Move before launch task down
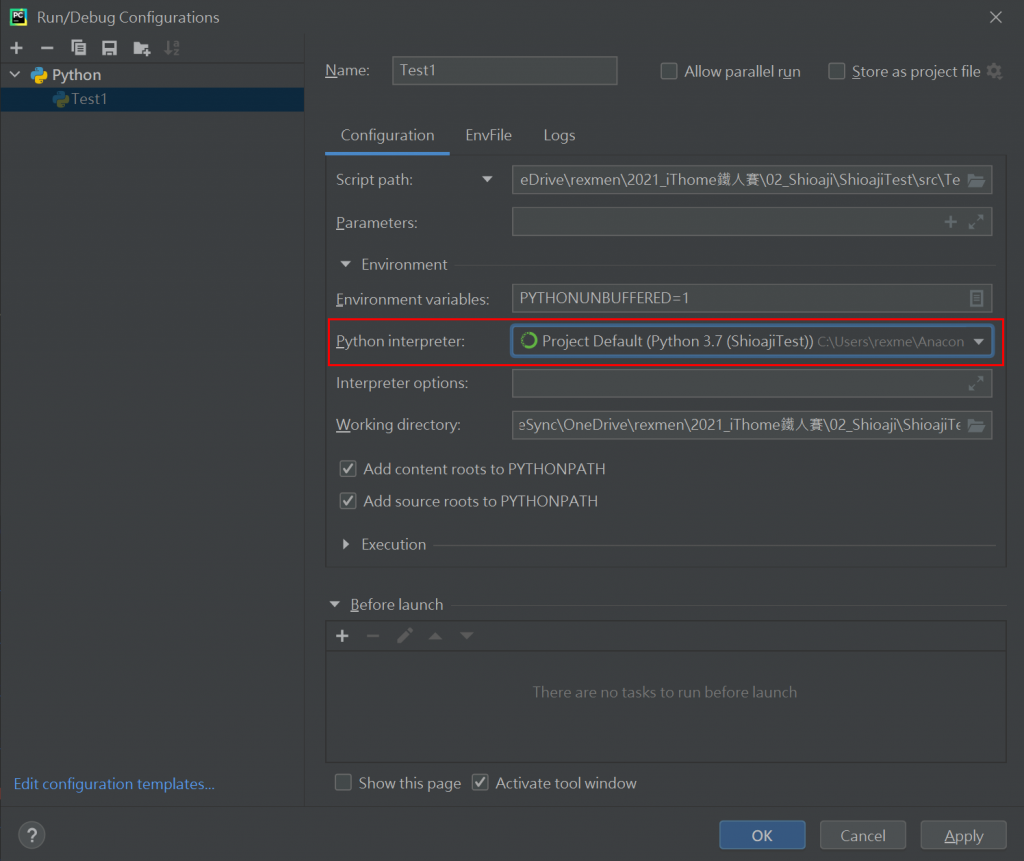 coord(466,636)
